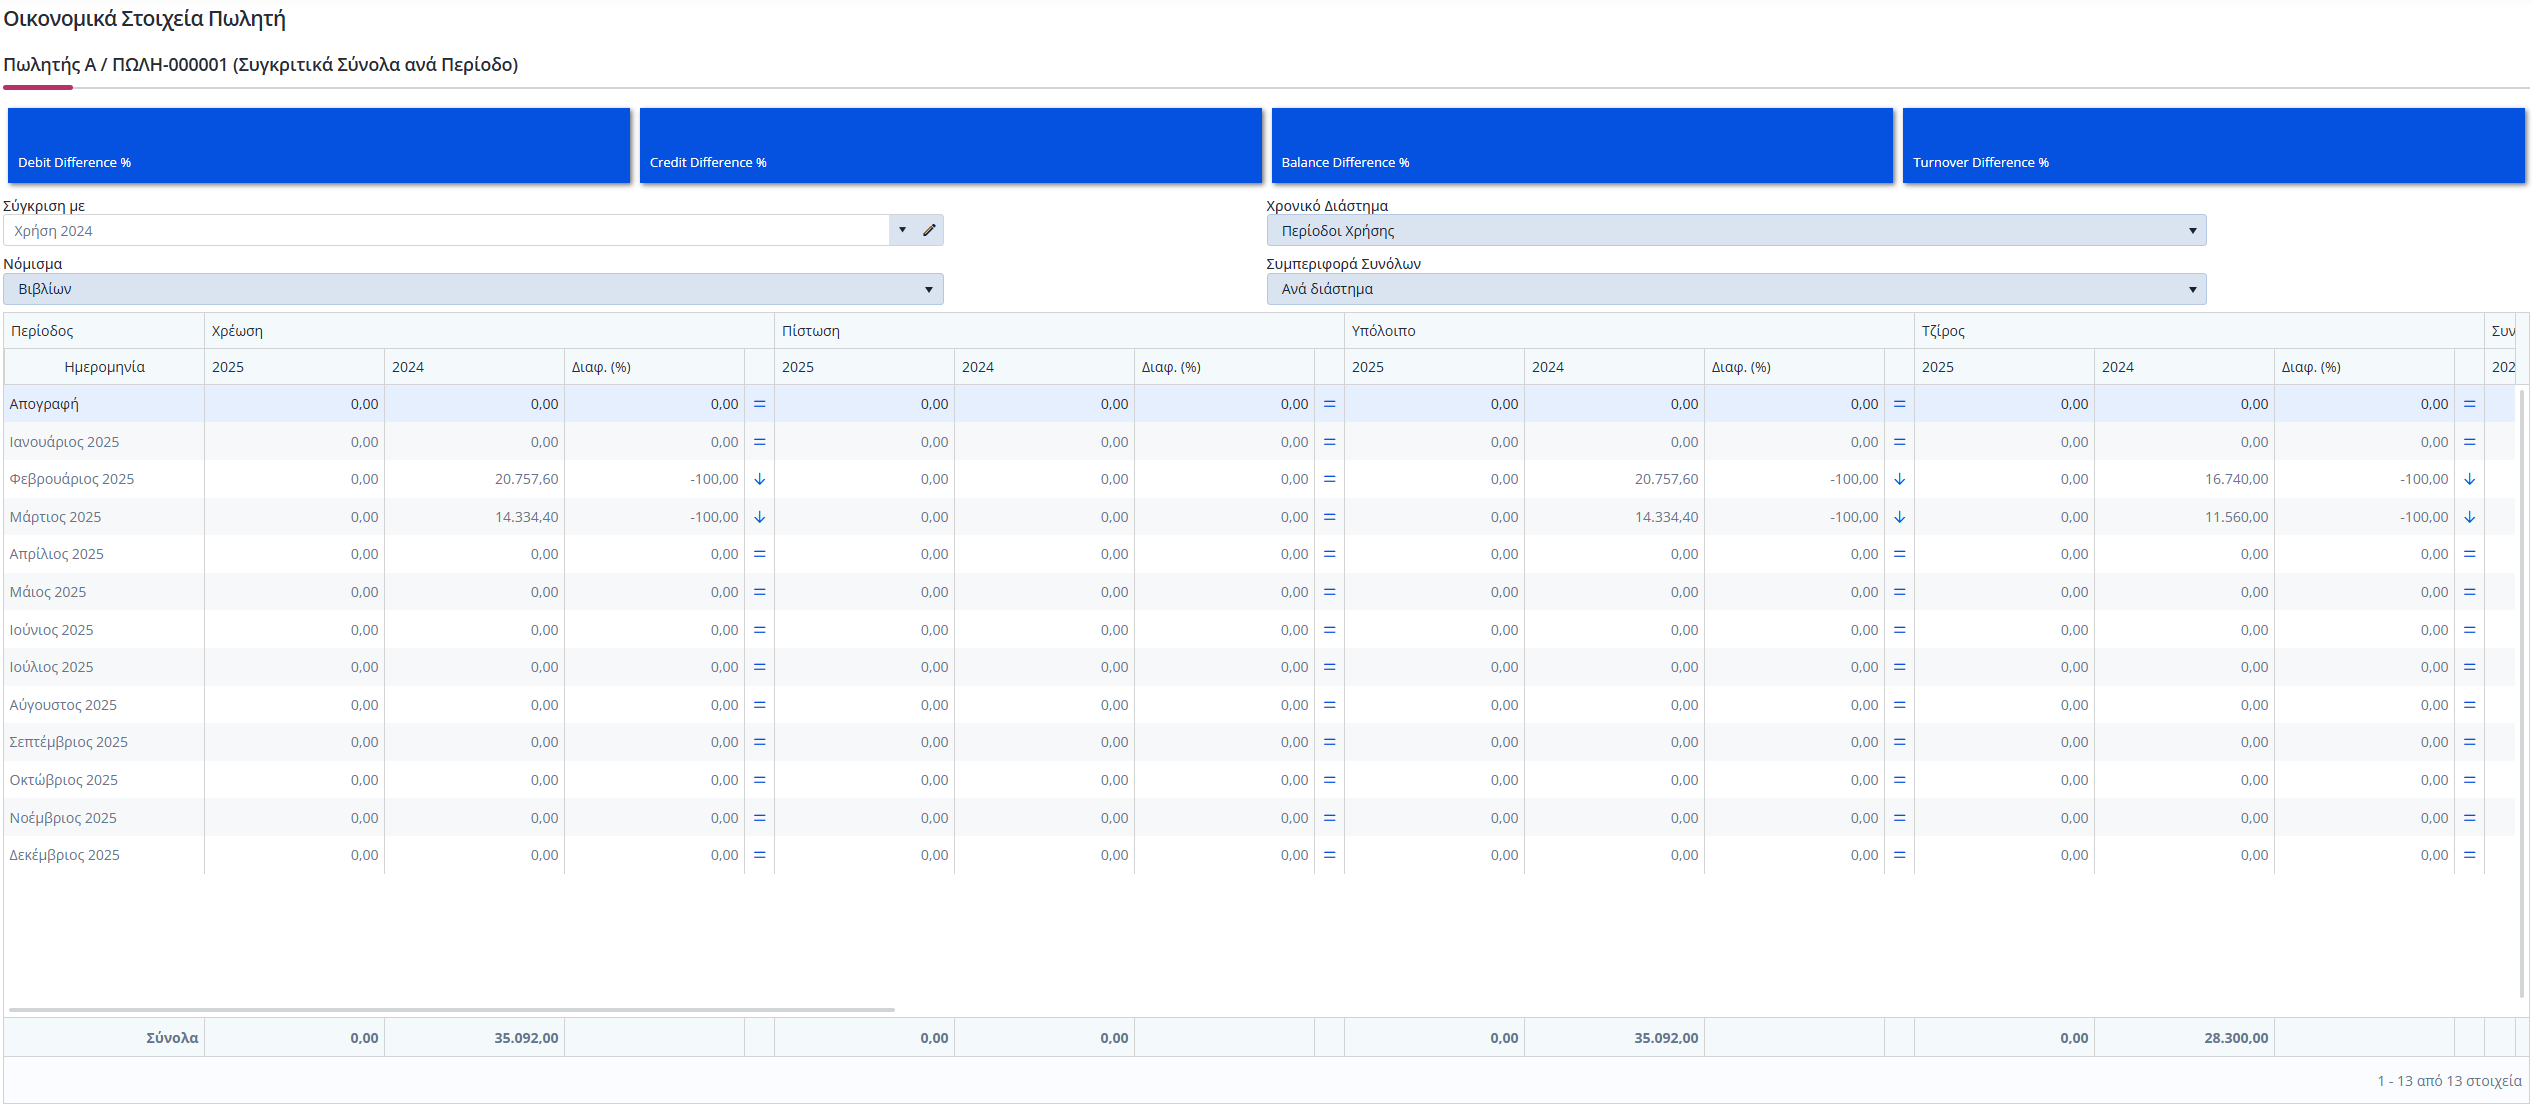This screenshot has height=1107, width=2532.
Task: Click the 1 - 13 από 13 στοιχεία pager text
Action: coord(2449,1081)
